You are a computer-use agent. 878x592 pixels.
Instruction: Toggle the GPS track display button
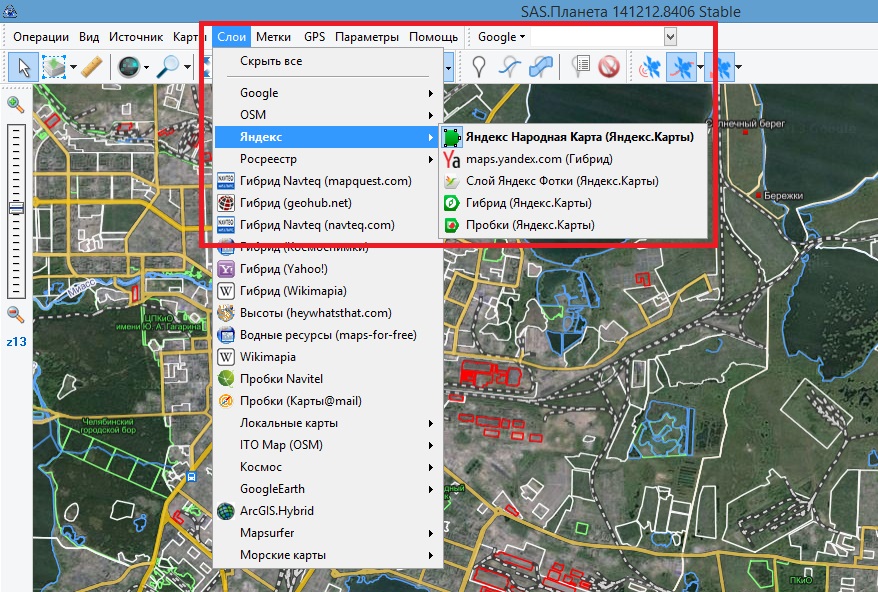pos(681,67)
